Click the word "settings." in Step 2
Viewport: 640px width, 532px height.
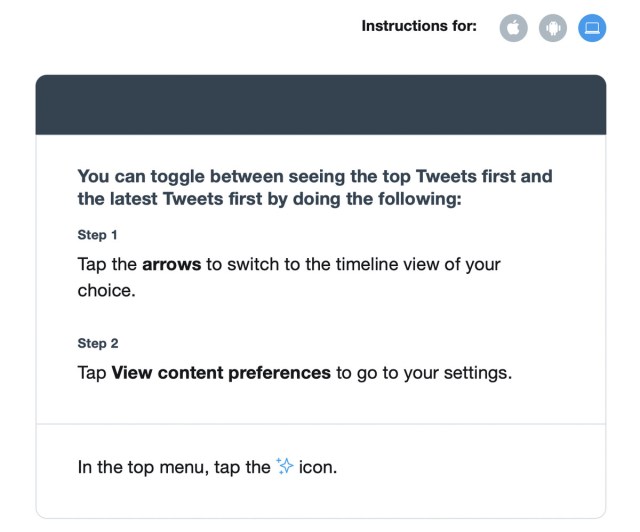click(x=478, y=373)
